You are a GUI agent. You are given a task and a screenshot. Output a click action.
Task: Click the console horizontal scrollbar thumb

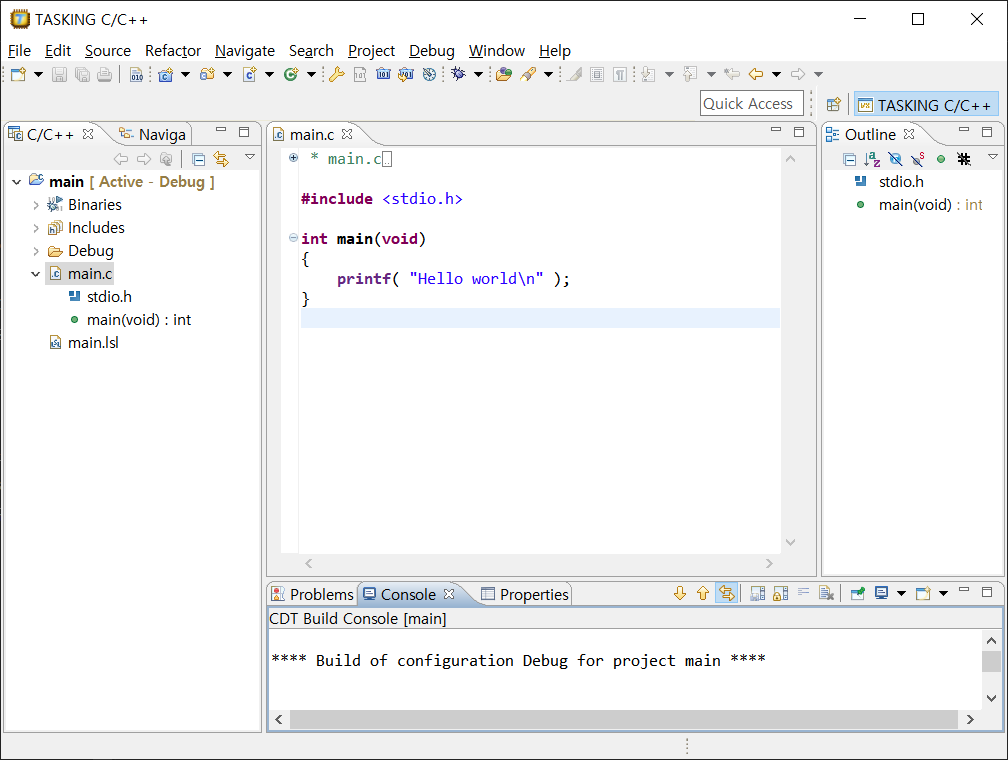coord(624,719)
